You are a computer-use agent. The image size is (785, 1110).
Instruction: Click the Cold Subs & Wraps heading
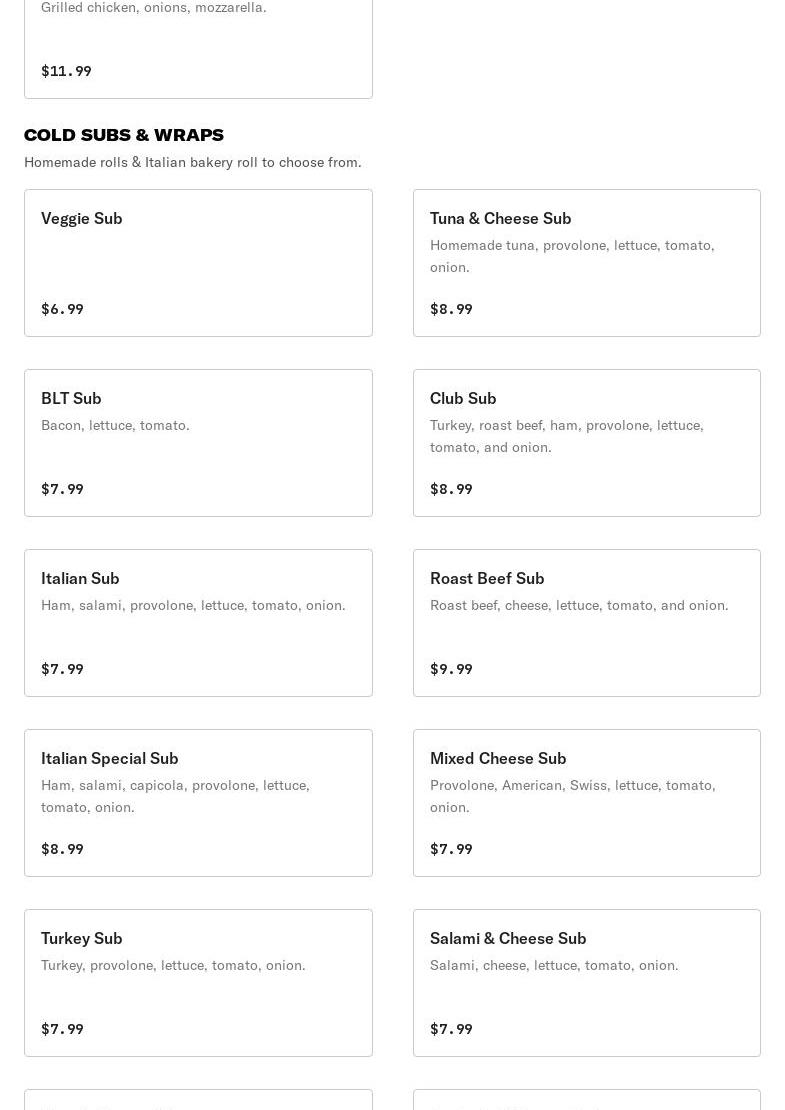click(124, 135)
